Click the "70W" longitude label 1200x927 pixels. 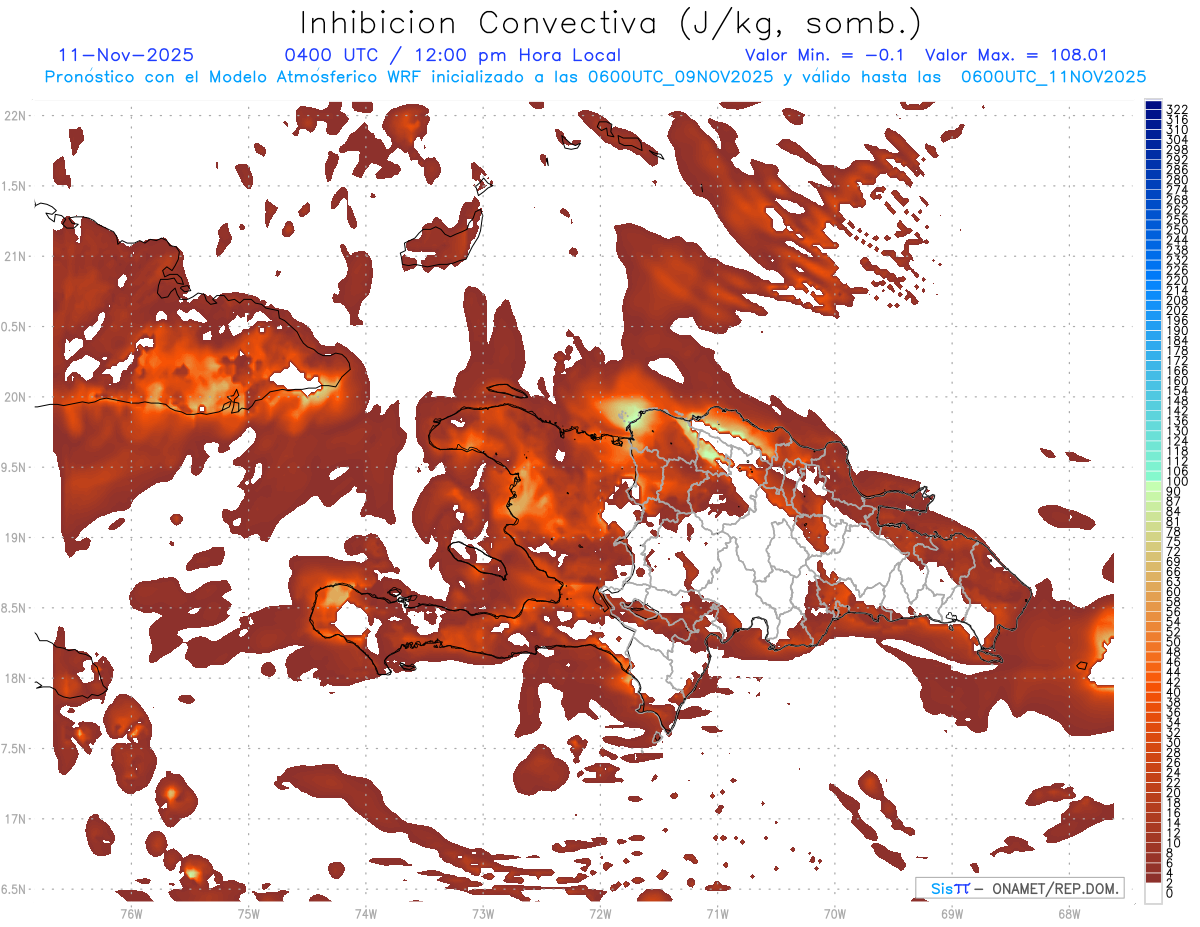click(835, 912)
